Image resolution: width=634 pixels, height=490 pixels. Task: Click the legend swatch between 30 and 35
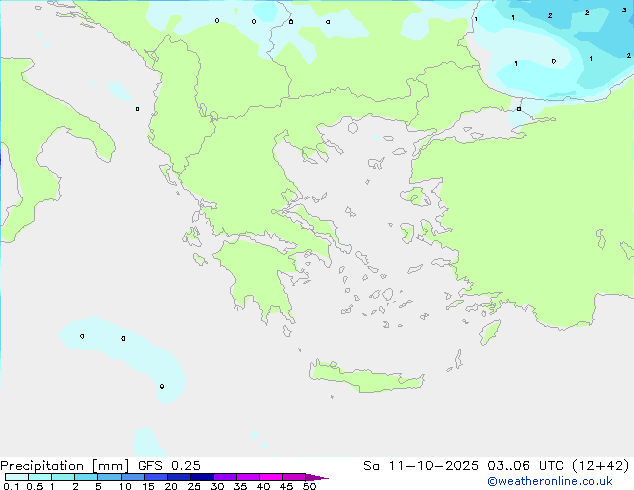click(x=224, y=477)
